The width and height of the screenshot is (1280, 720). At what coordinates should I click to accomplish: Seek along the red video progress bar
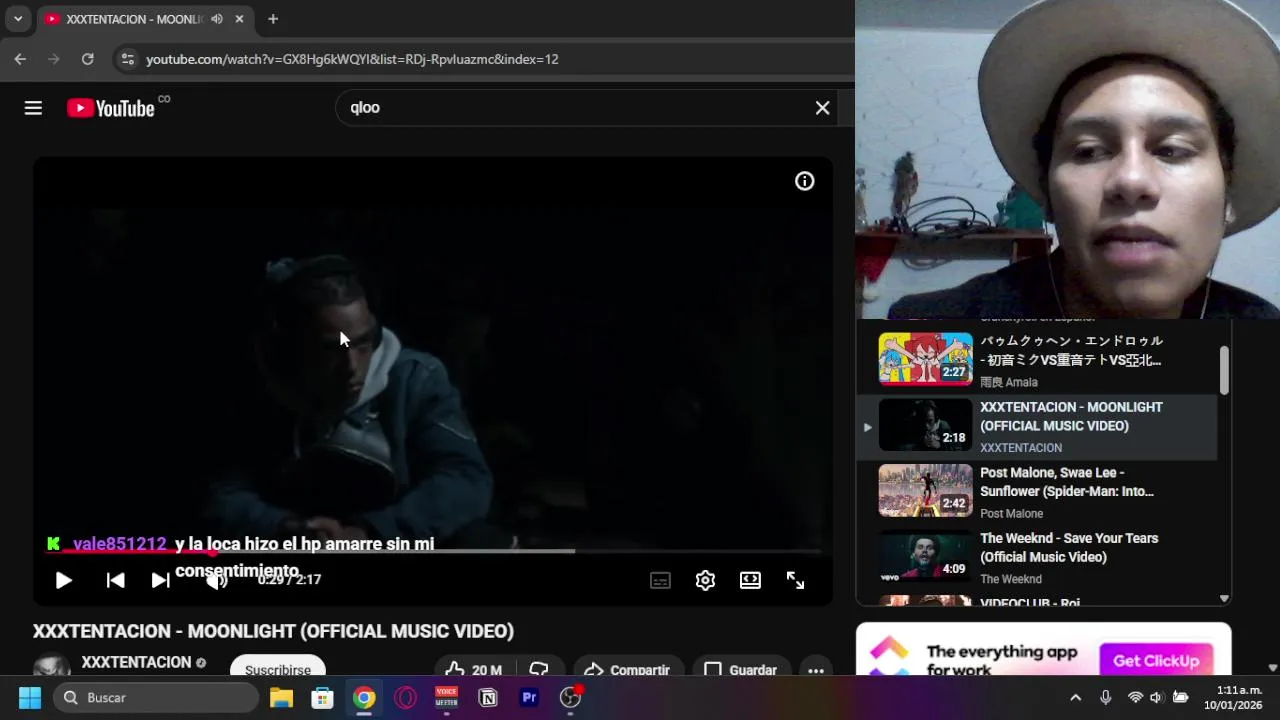click(x=432, y=551)
